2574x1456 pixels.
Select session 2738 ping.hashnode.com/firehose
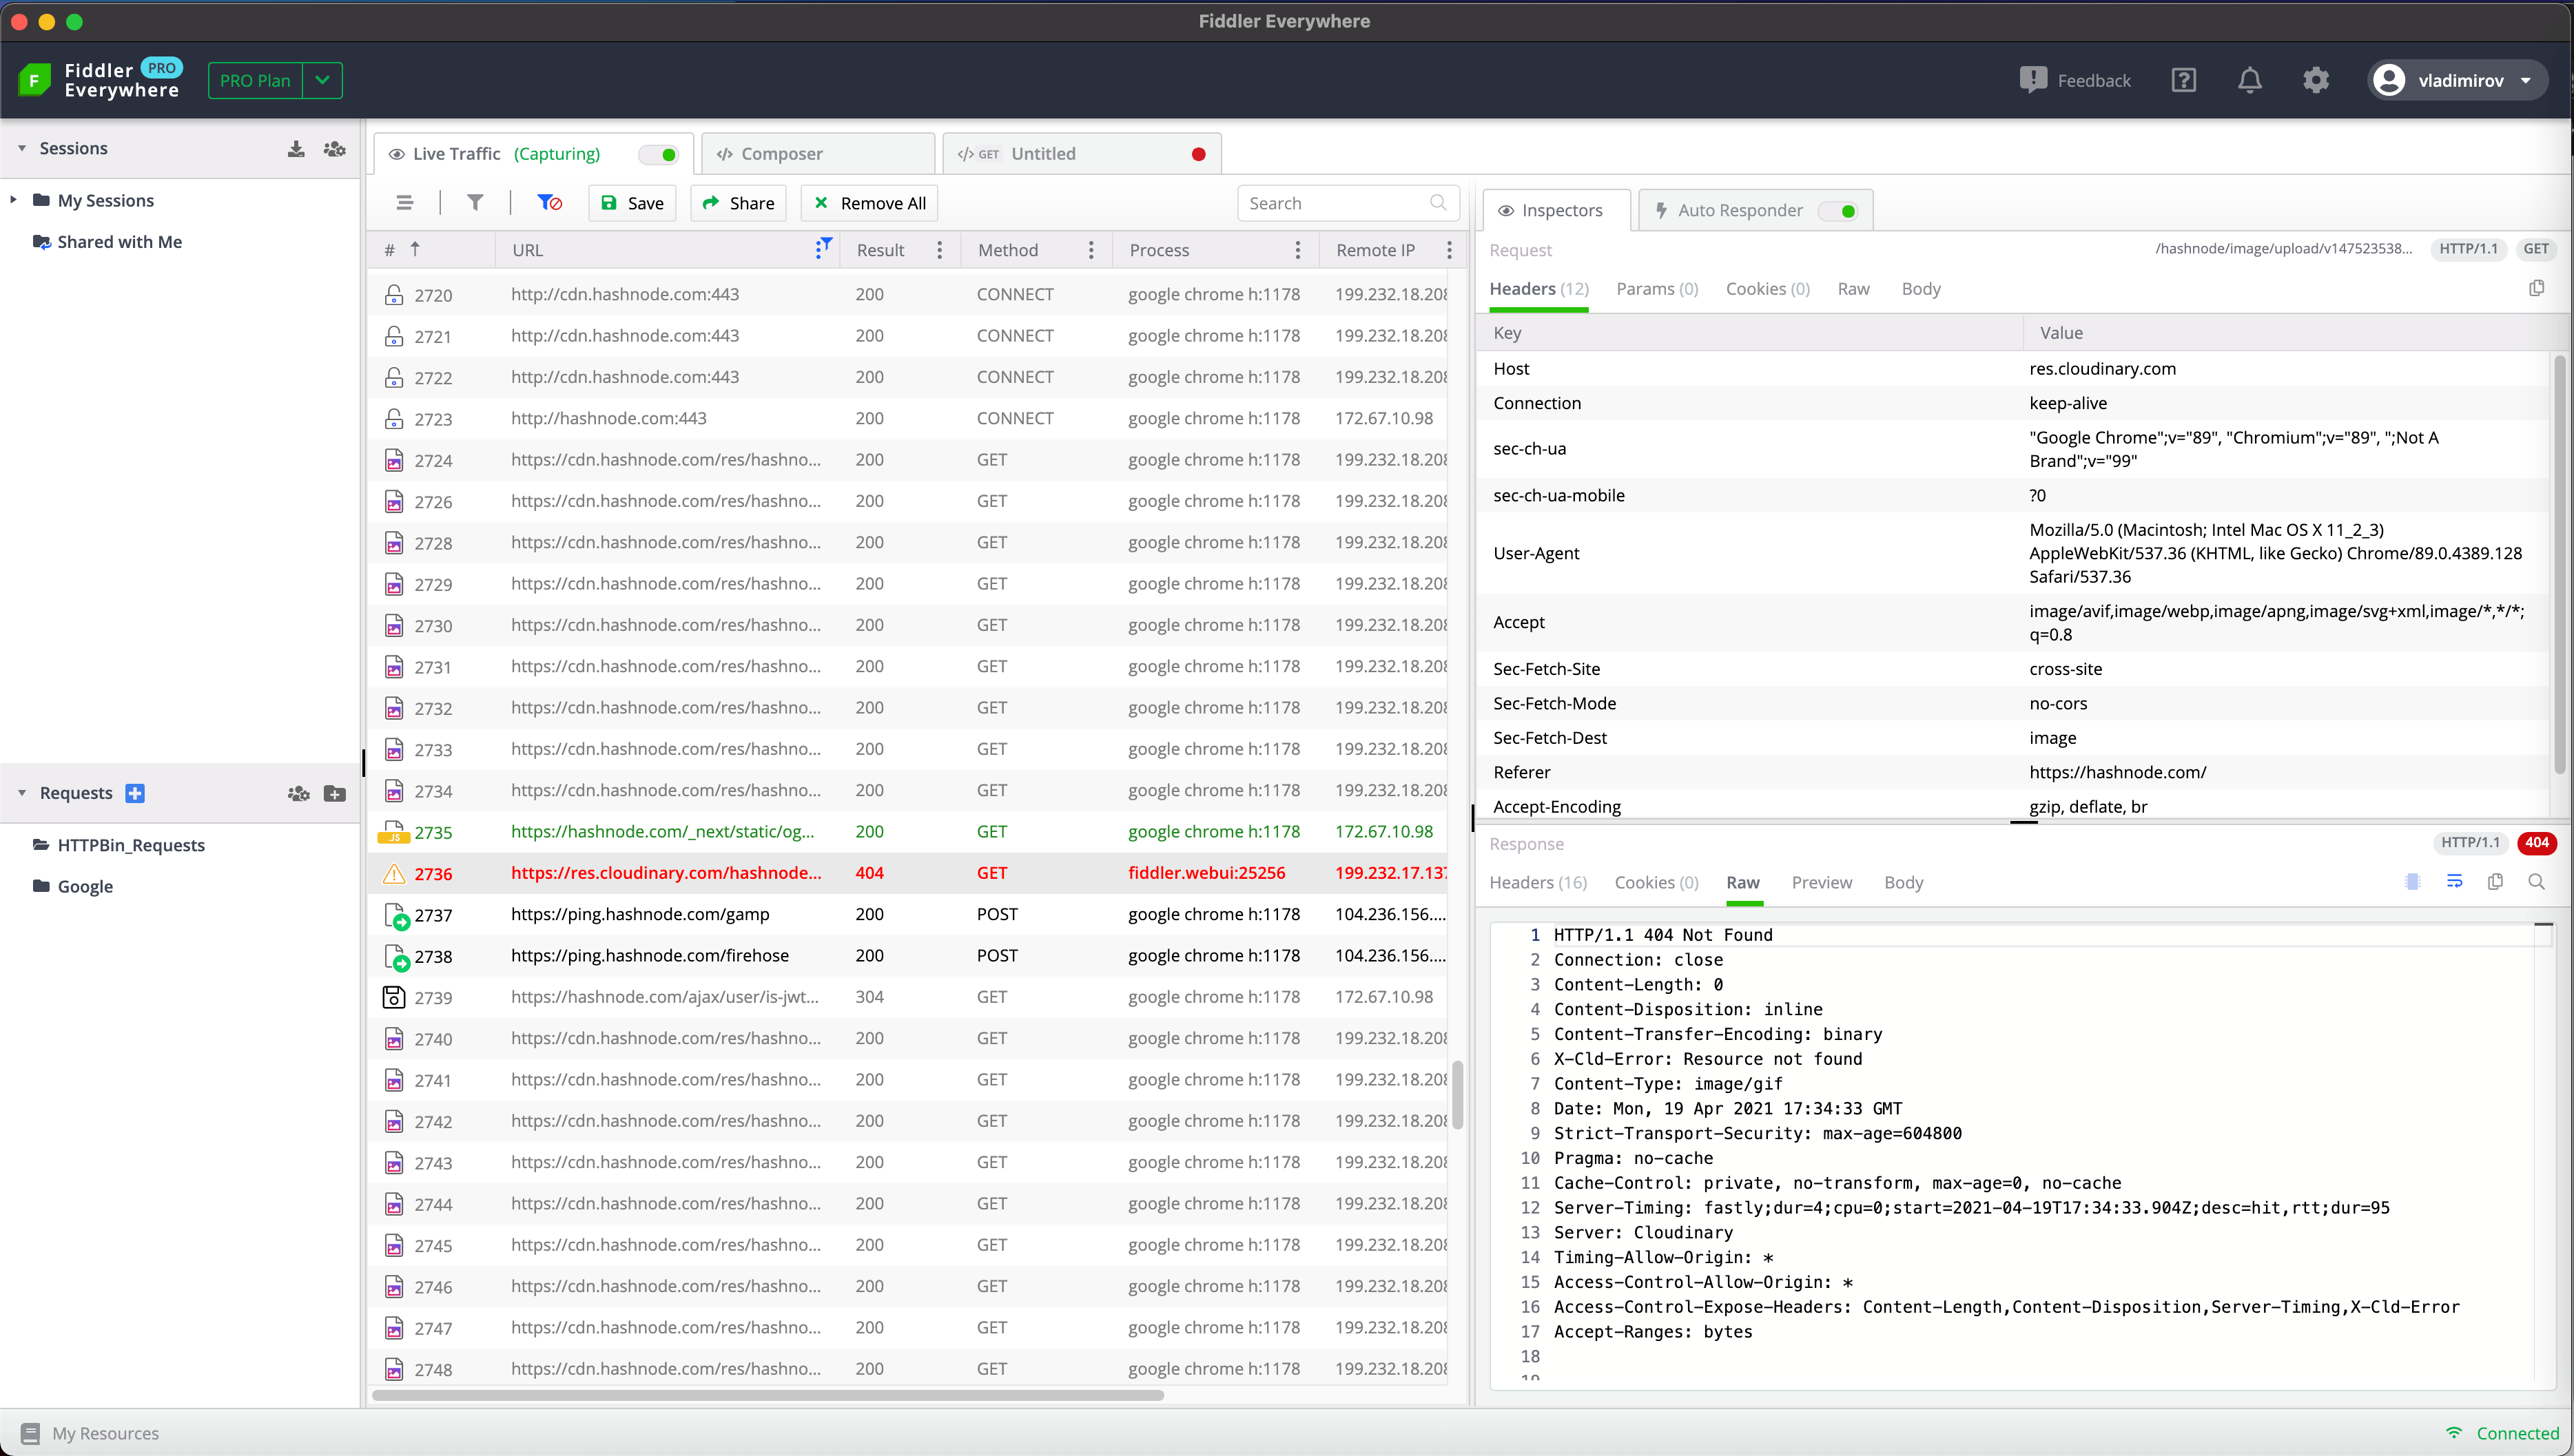[x=908, y=956]
